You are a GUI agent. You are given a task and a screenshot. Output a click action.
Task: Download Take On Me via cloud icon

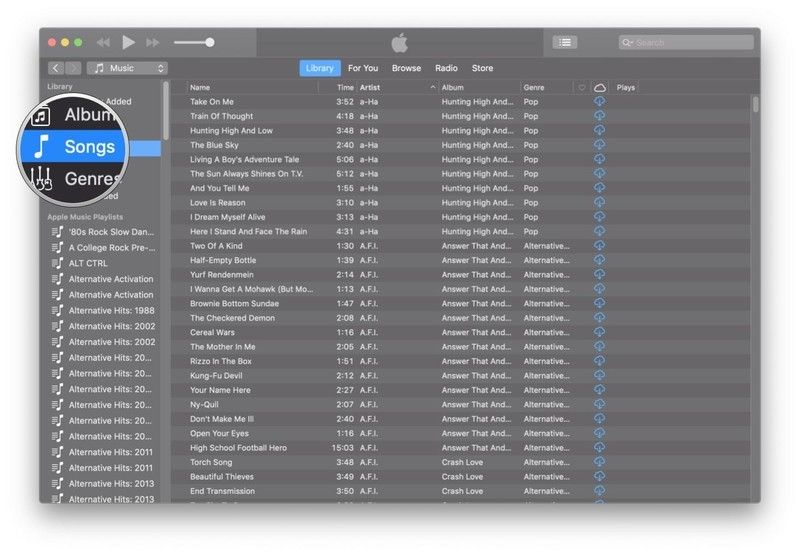tap(599, 102)
